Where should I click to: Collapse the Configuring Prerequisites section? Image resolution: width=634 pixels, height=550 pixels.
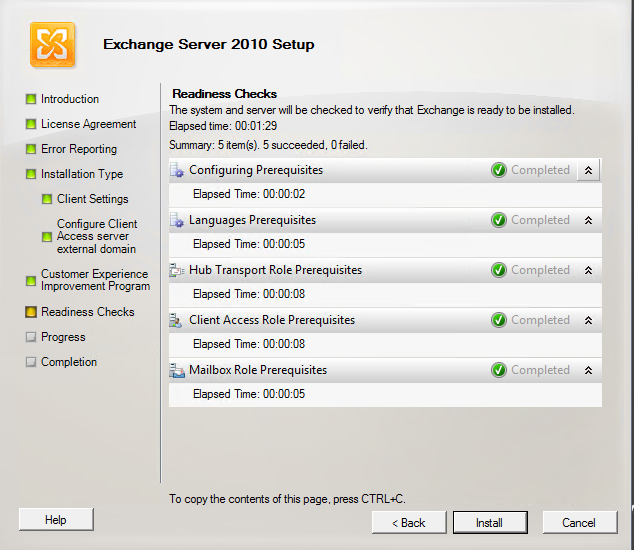tap(588, 170)
